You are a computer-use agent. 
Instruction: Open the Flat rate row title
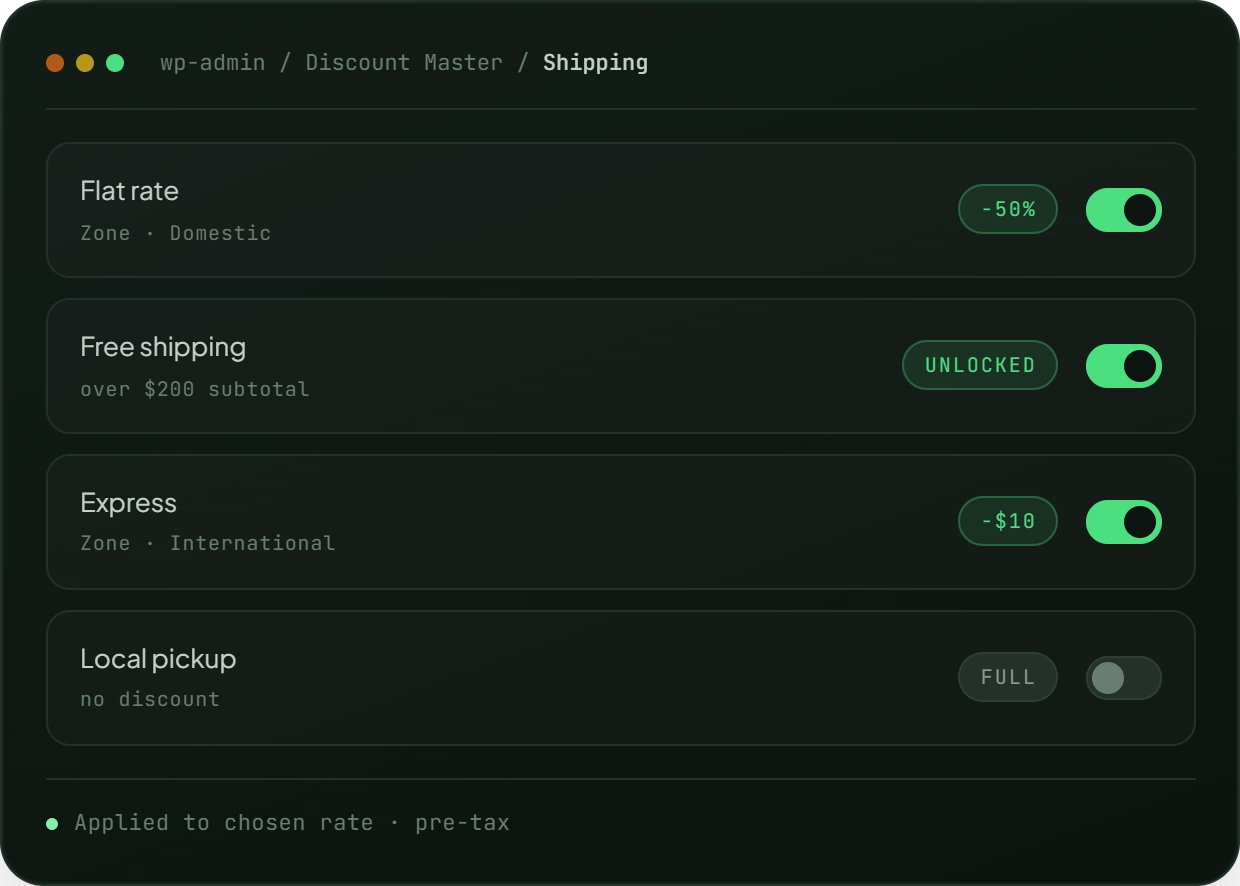tap(129, 191)
